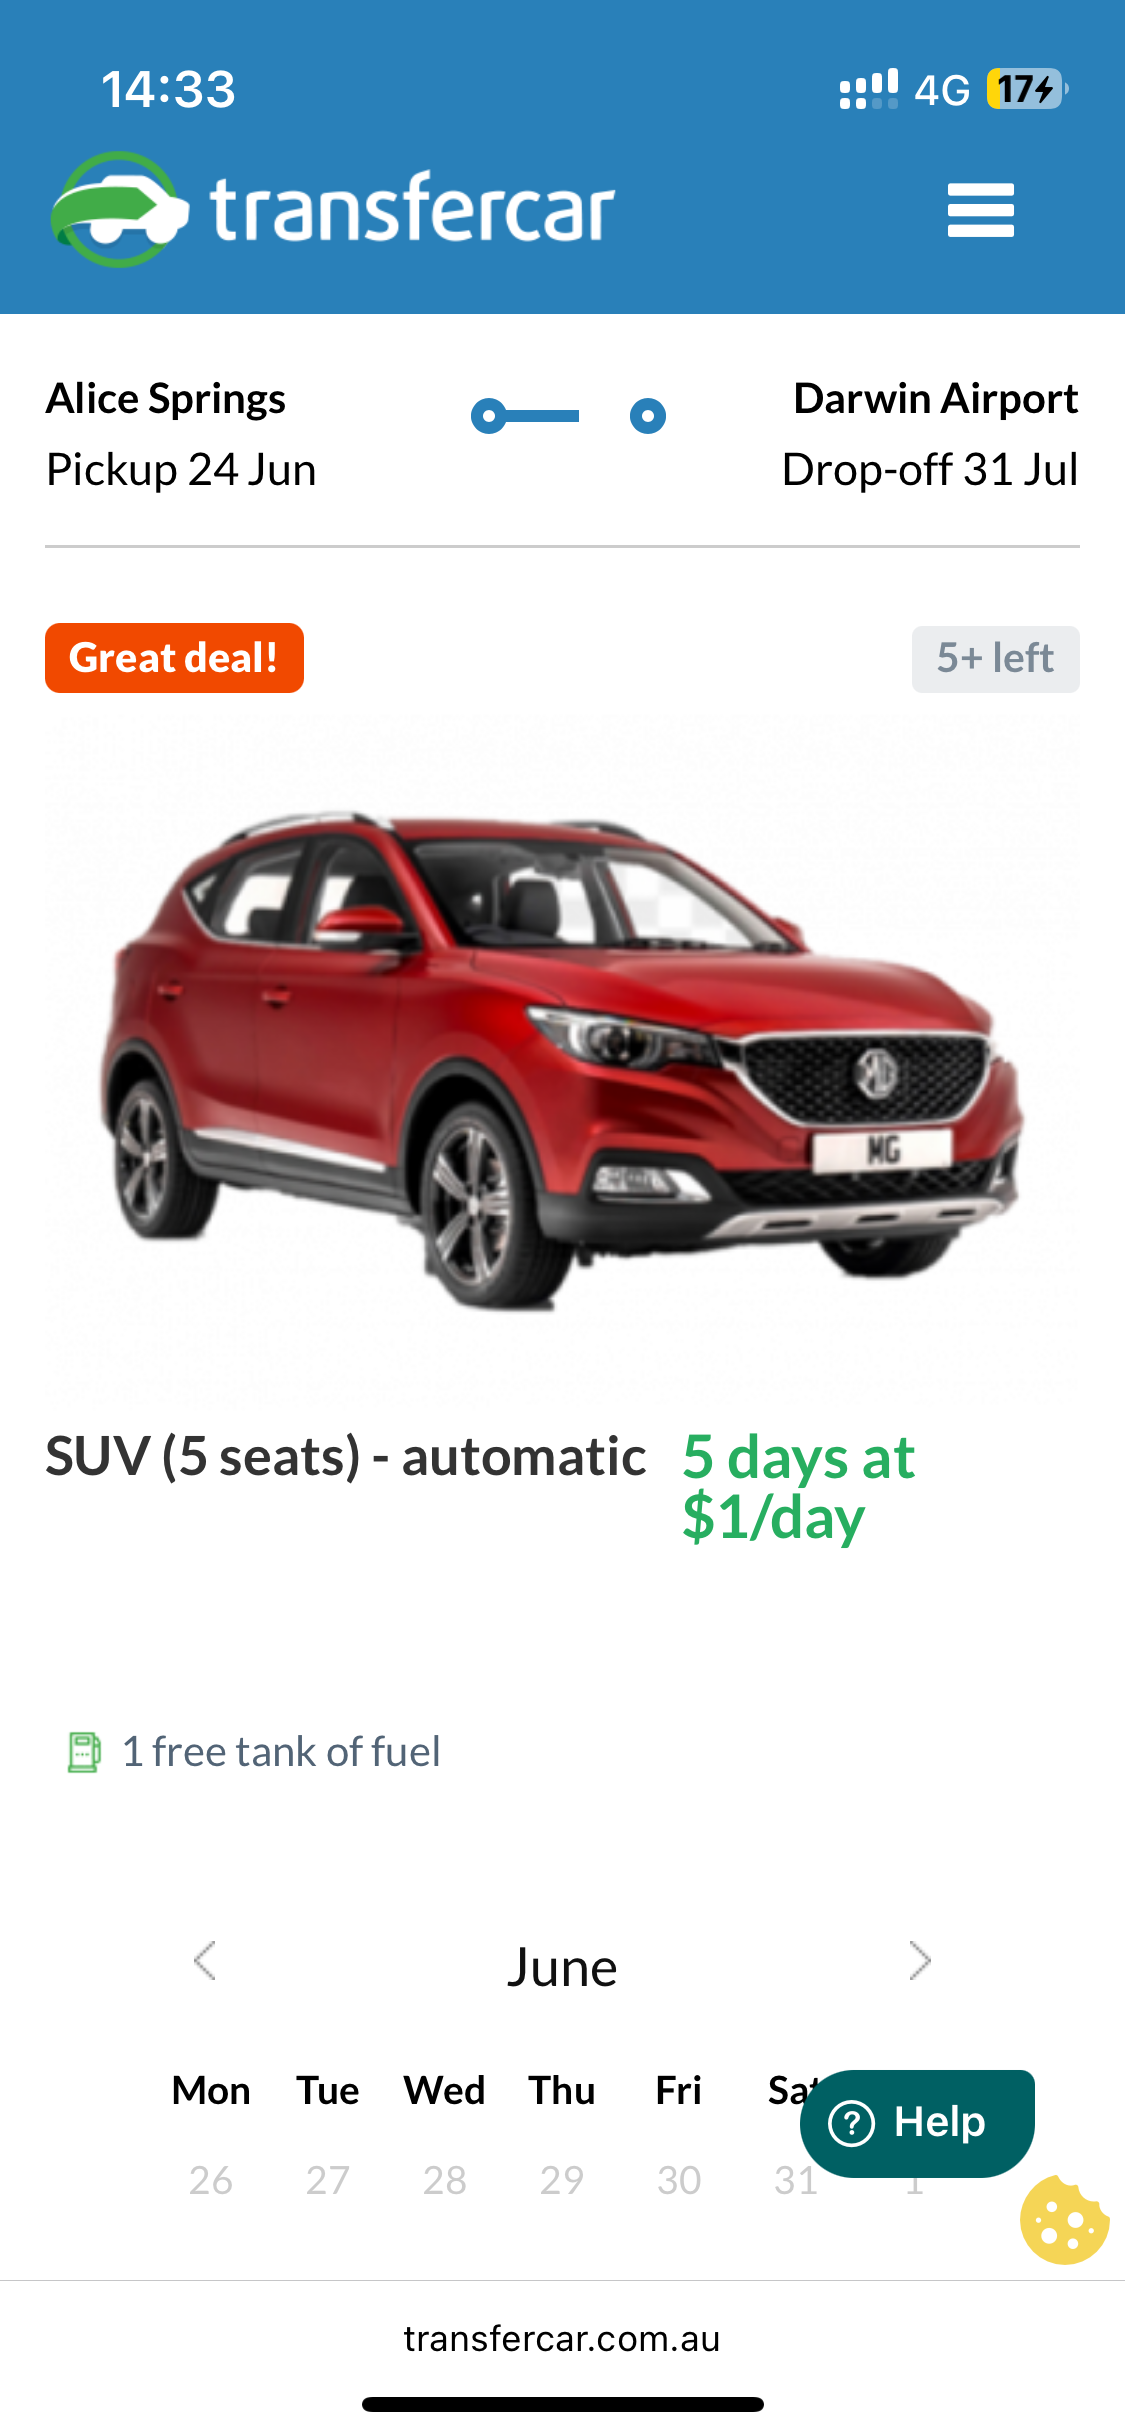Tap the Transfercar logo
This screenshot has width=1125, height=2436.
pos(333,209)
